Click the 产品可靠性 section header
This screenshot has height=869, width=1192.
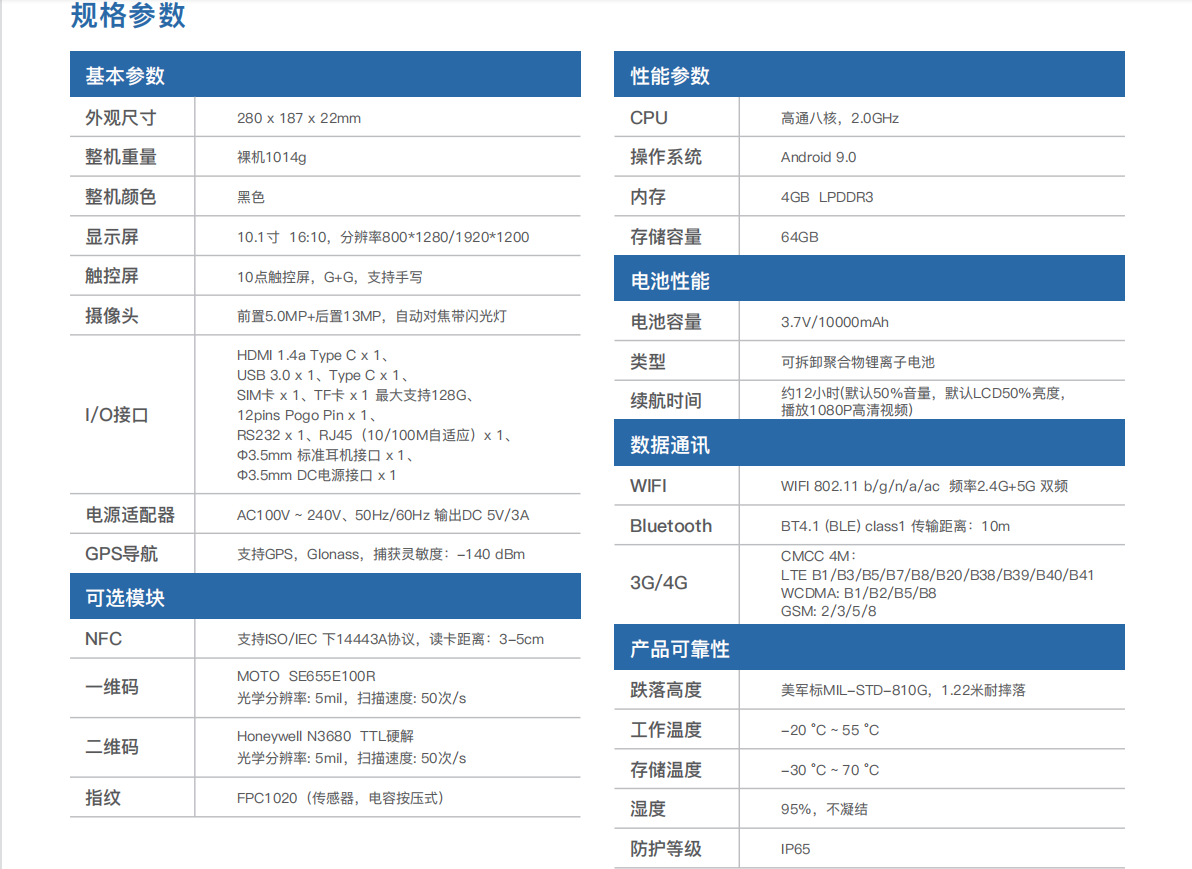[680, 649]
